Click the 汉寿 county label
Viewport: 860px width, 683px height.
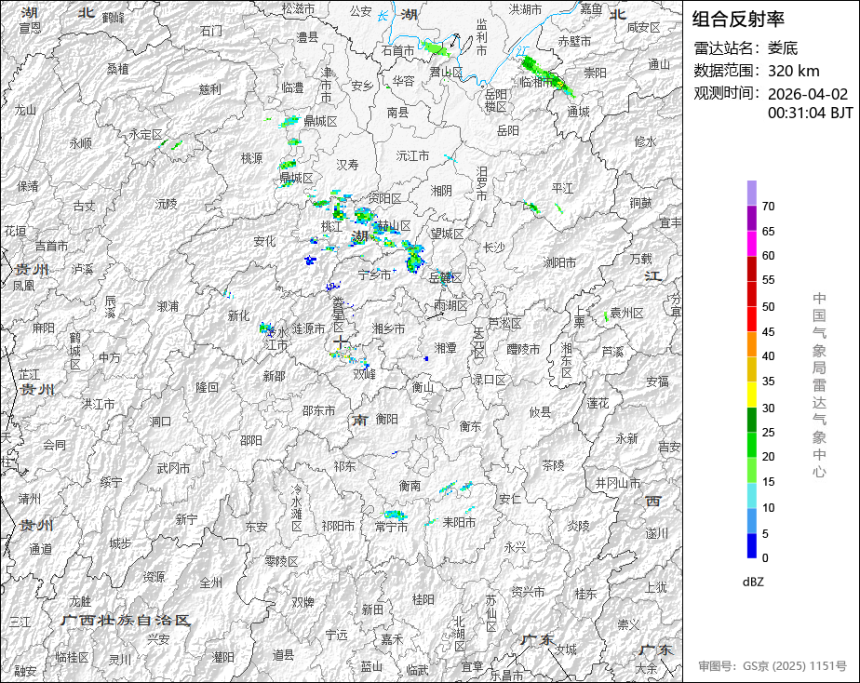pos(347,163)
